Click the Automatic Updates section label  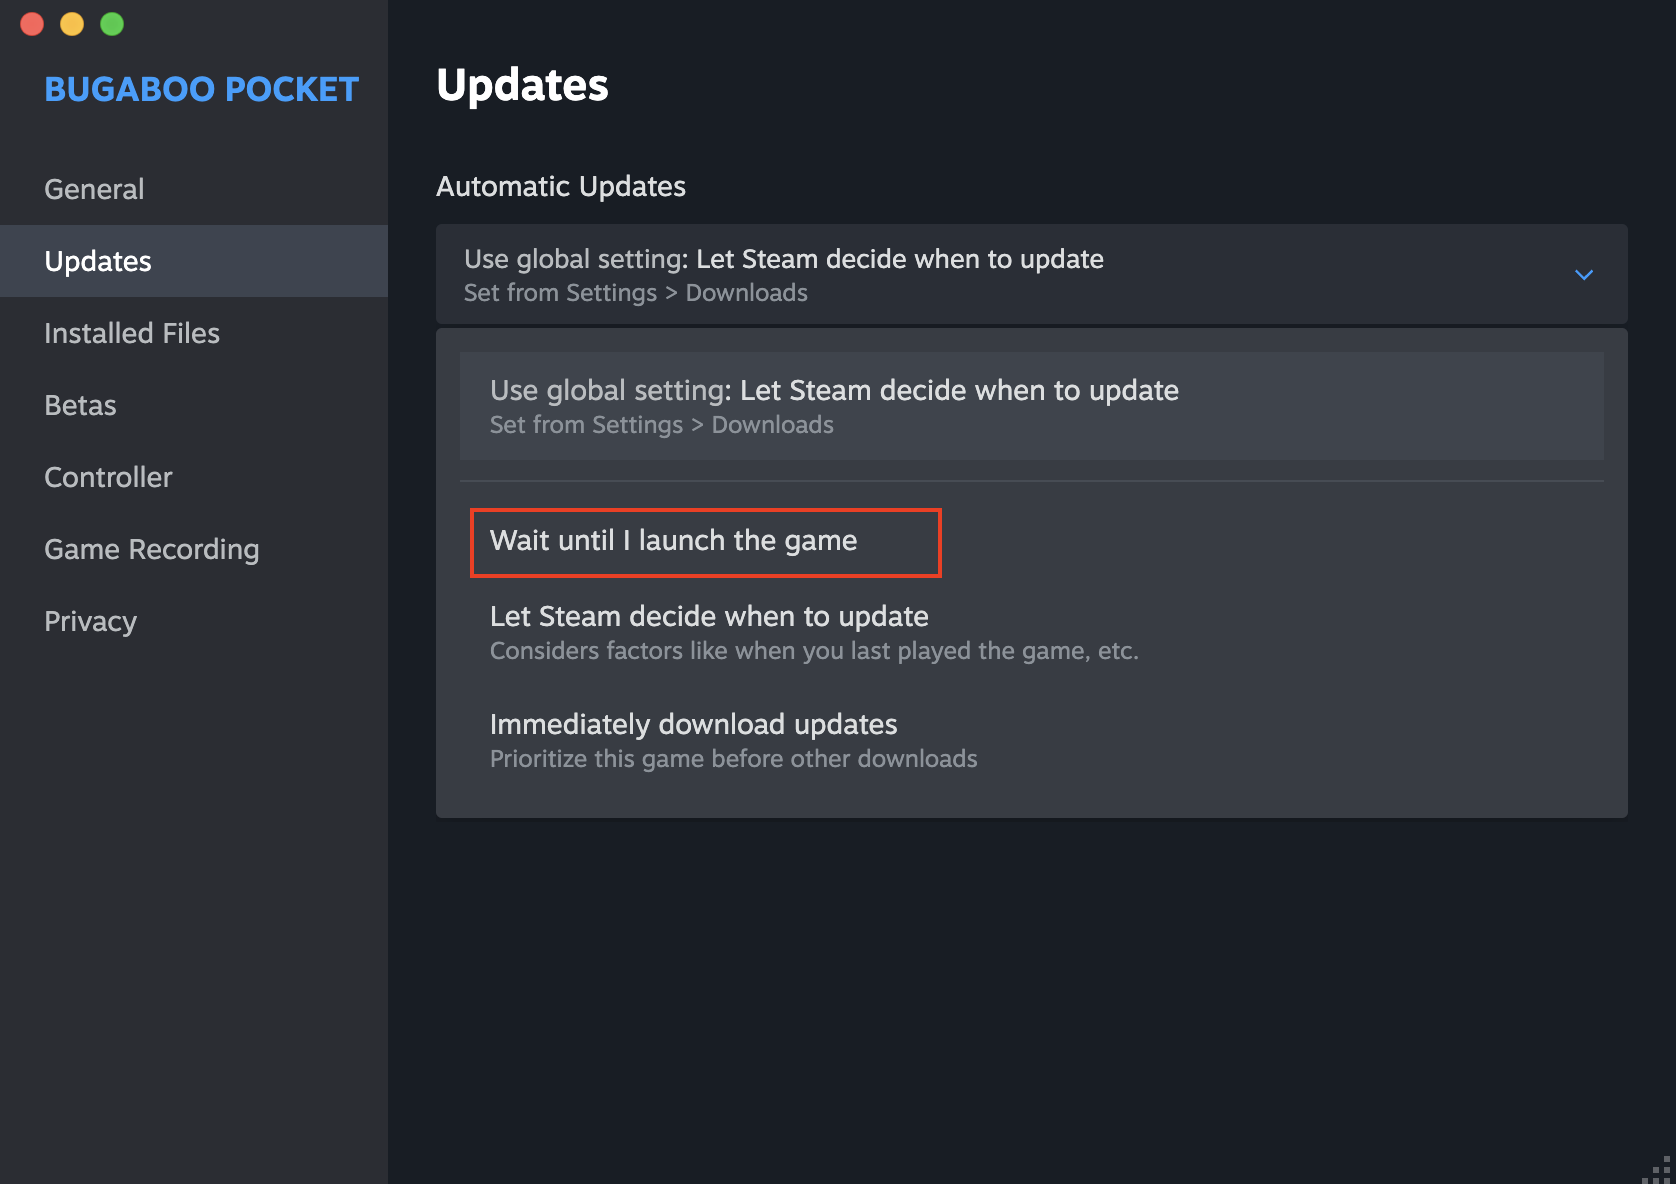(x=561, y=186)
